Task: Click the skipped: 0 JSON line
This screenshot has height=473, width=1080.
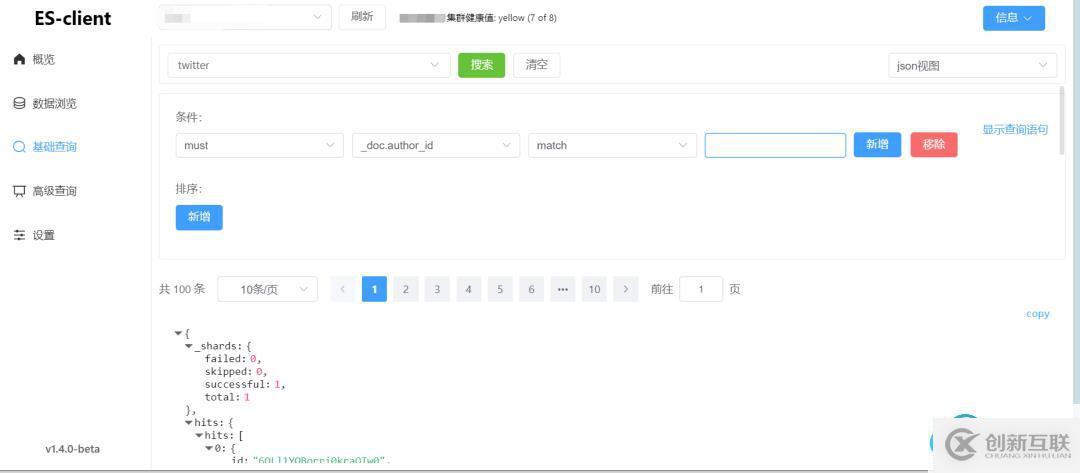Action: 236,372
